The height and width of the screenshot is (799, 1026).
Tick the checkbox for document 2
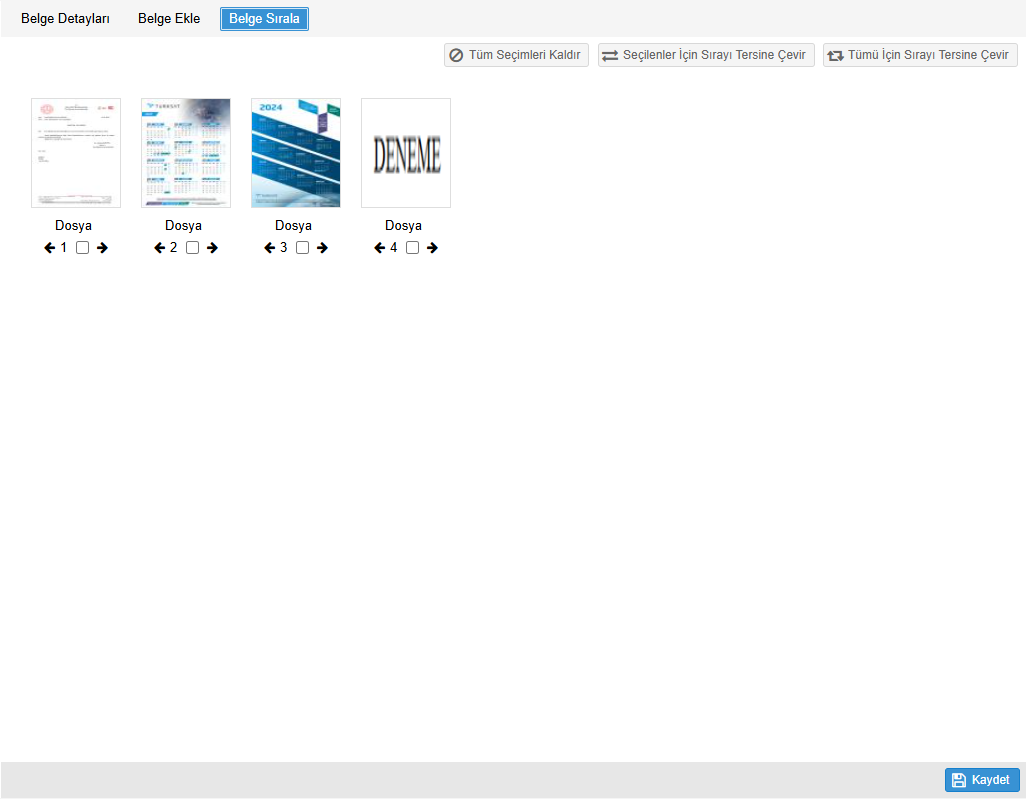[193, 248]
